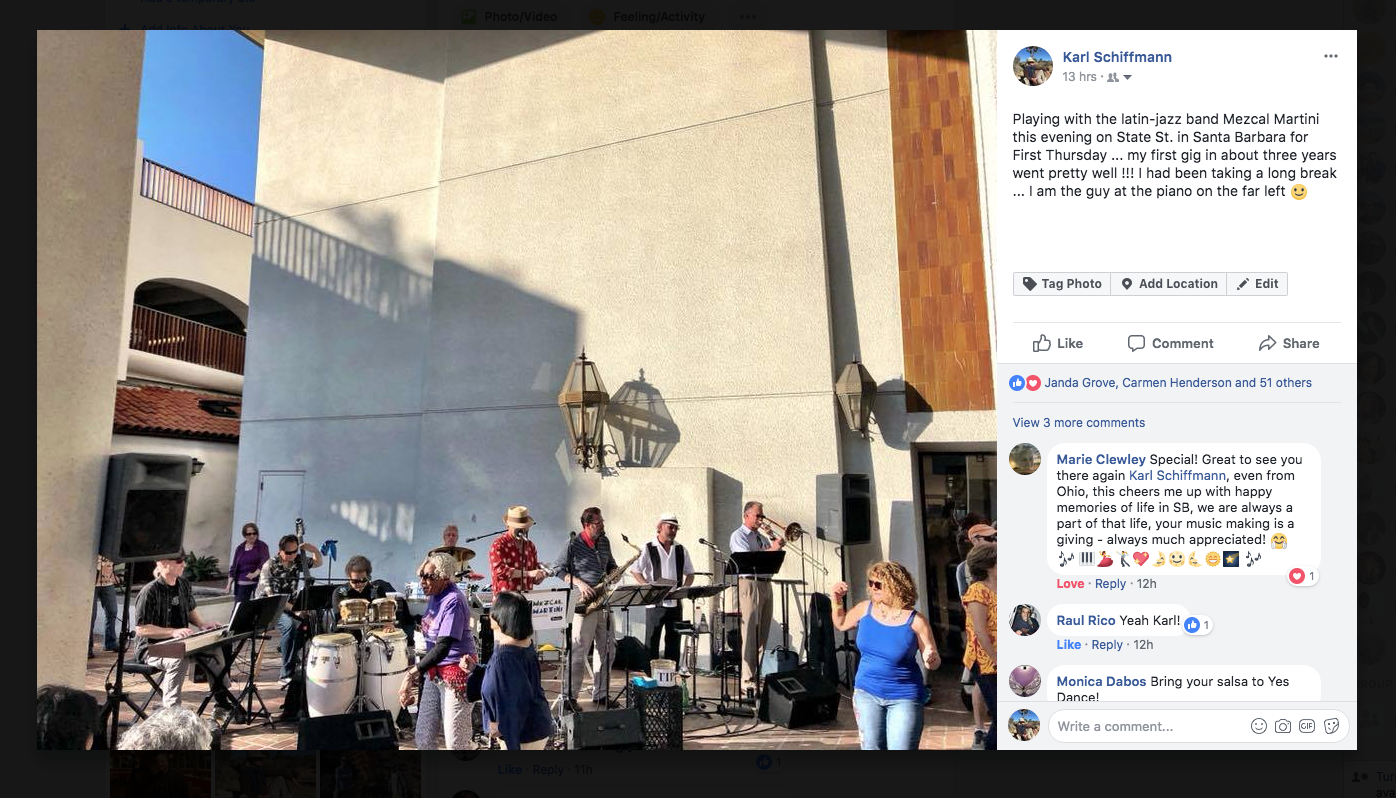The width and height of the screenshot is (1396, 798).
Task: Click the Tag Photo button
Action: (x=1062, y=284)
